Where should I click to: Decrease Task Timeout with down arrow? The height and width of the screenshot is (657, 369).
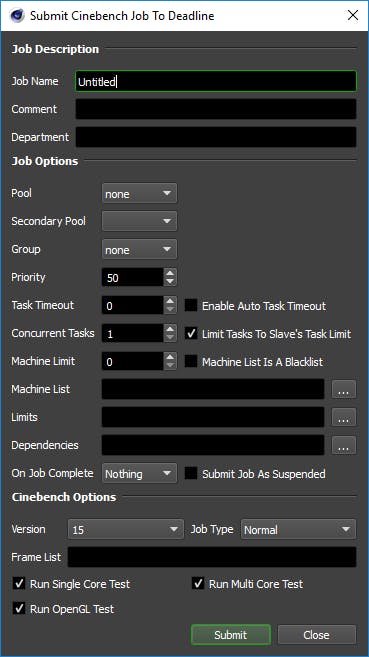[x=170, y=310]
